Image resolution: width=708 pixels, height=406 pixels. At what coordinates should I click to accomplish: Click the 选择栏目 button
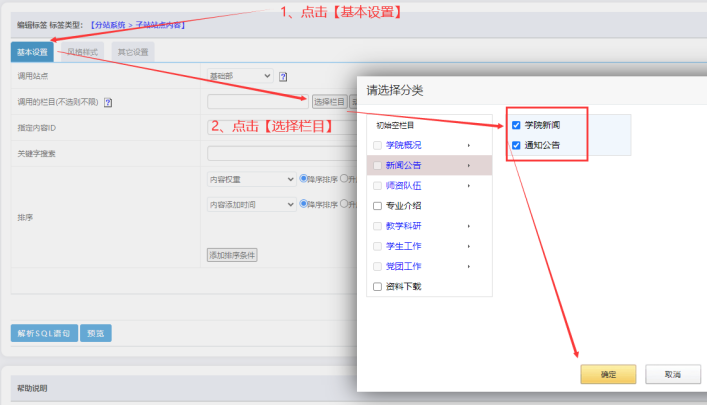pyautogui.click(x=329, y=101)
